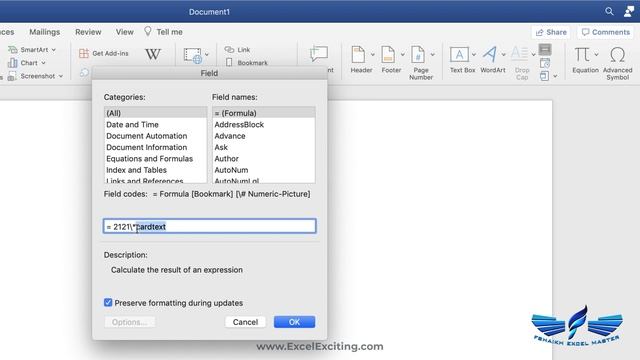This screenshot has height=360, width=640.
Task: Expand the Header dropdown arrow
Action: click(x=372, y=54)
